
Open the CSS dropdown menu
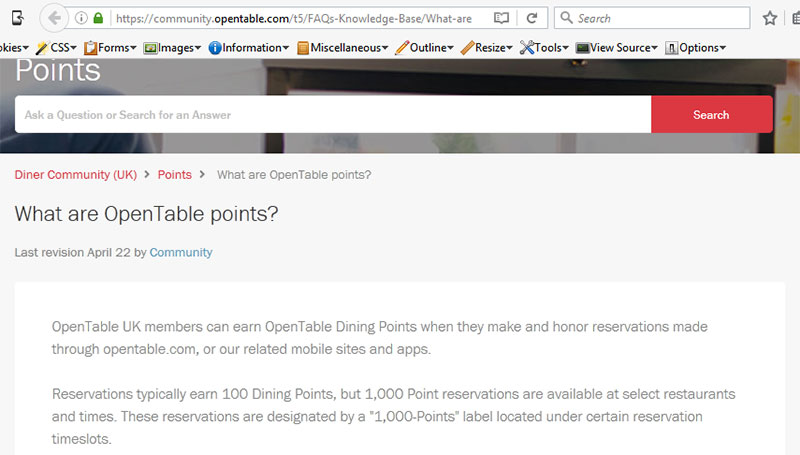pos(63,48)
